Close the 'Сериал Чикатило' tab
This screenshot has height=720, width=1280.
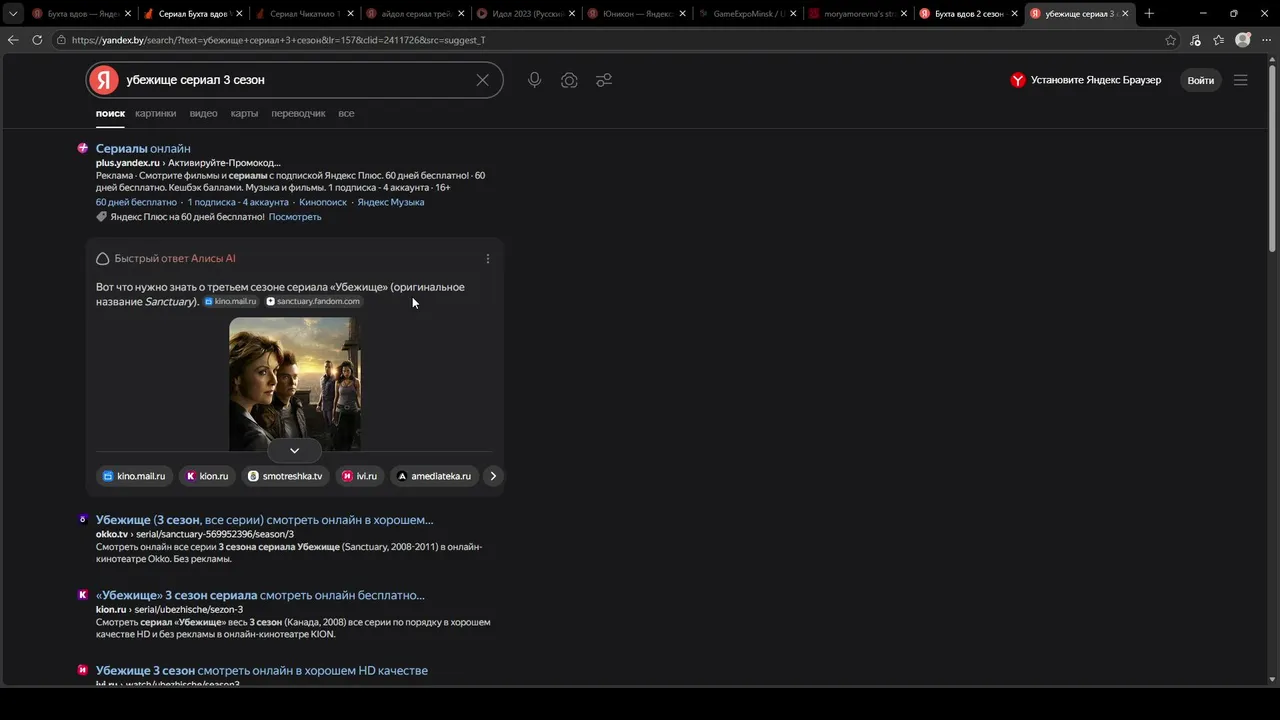tap(350, 14)
